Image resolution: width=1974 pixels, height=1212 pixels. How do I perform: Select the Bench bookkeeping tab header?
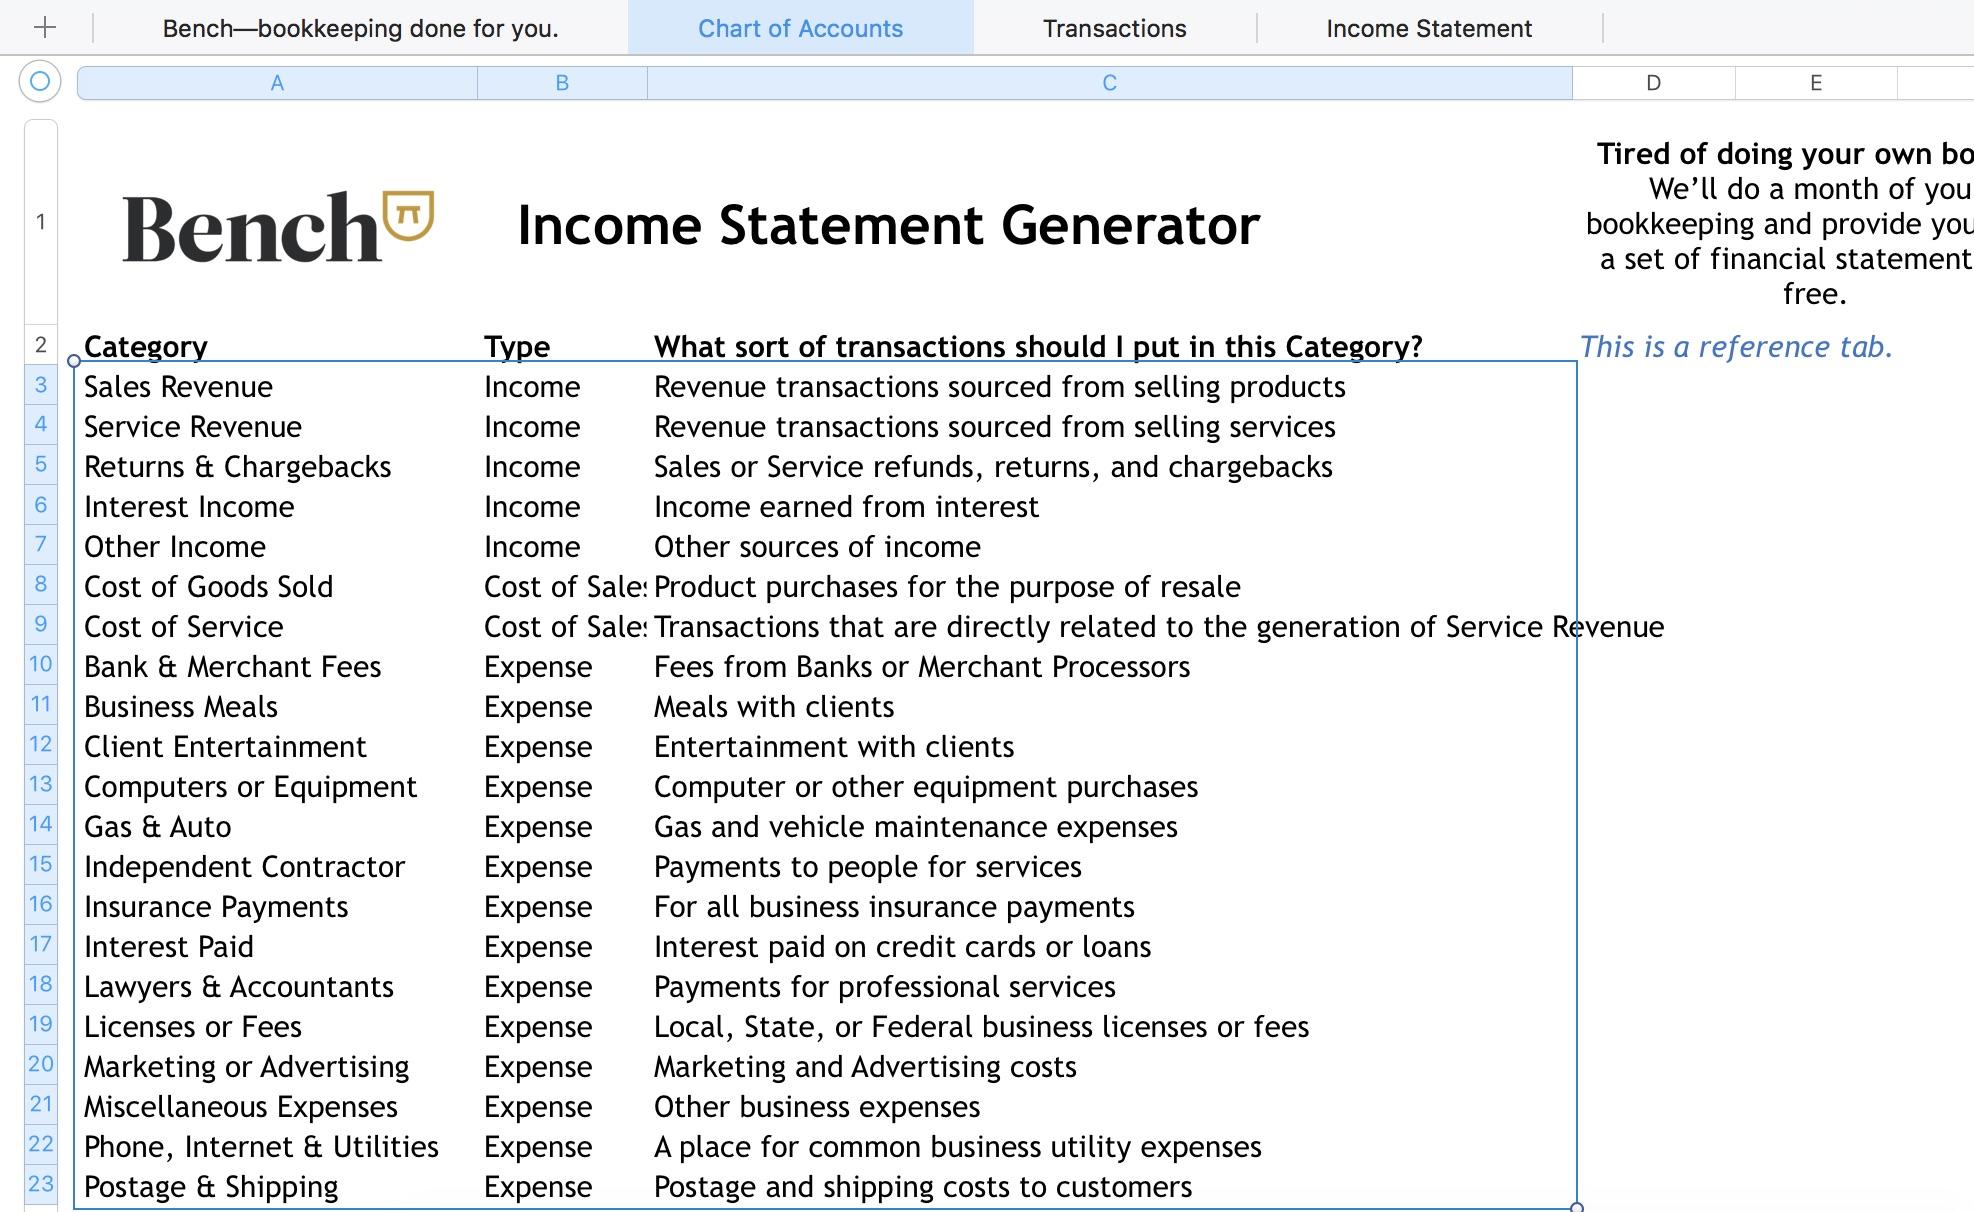[x=358, y=28]
